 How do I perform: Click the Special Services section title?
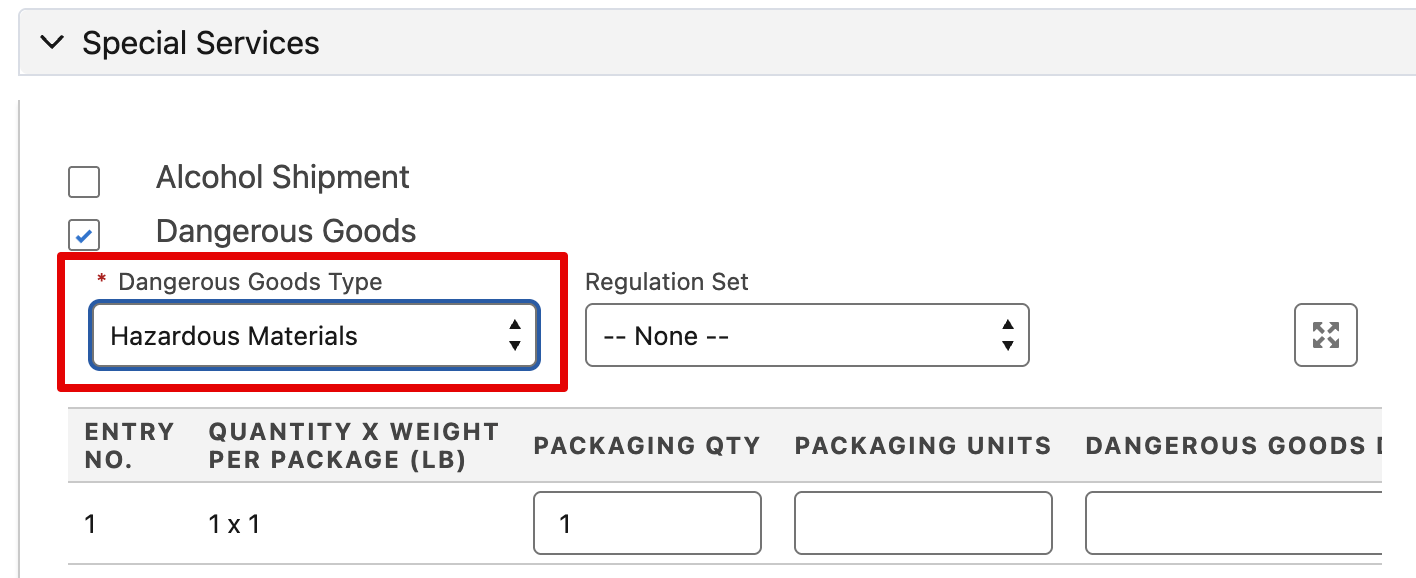tap(201, 43)
